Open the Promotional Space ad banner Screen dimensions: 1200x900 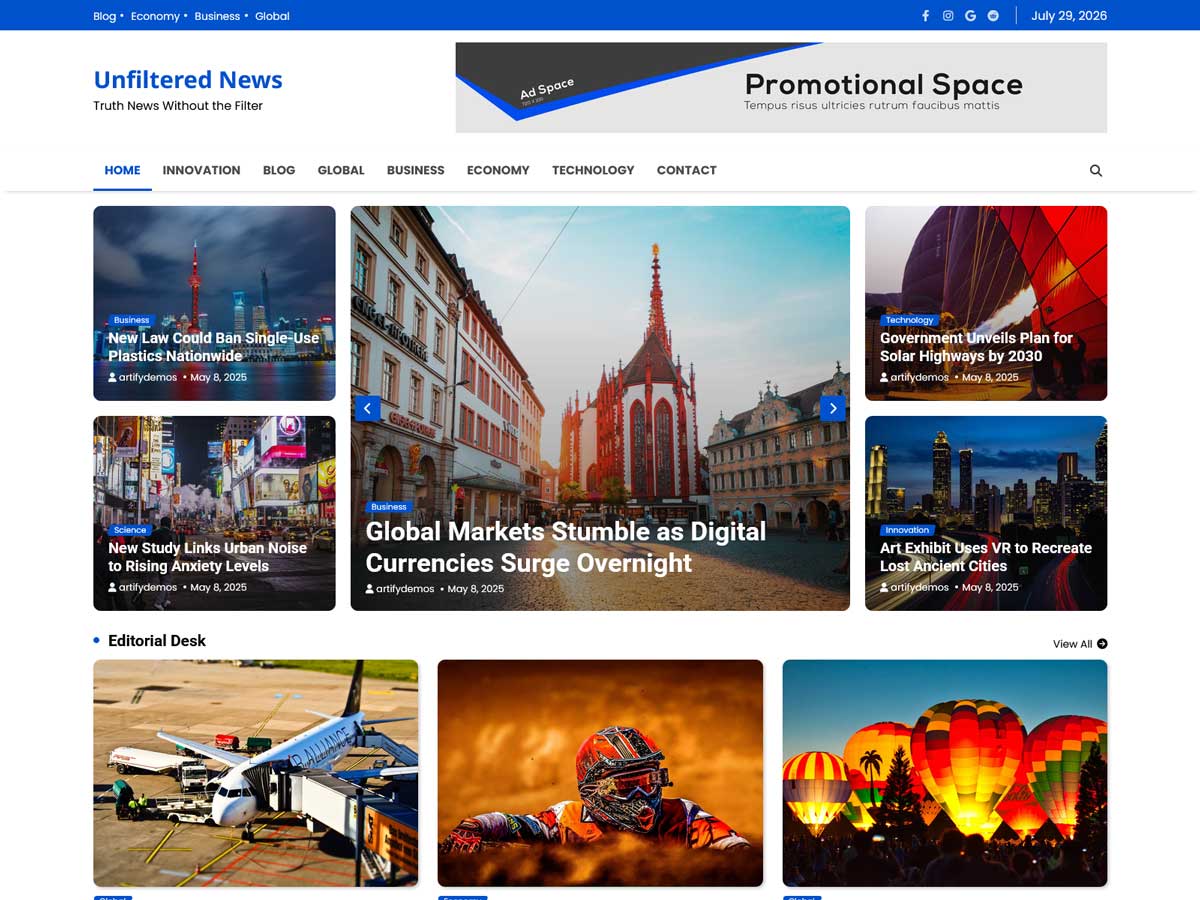pos(781,87)
